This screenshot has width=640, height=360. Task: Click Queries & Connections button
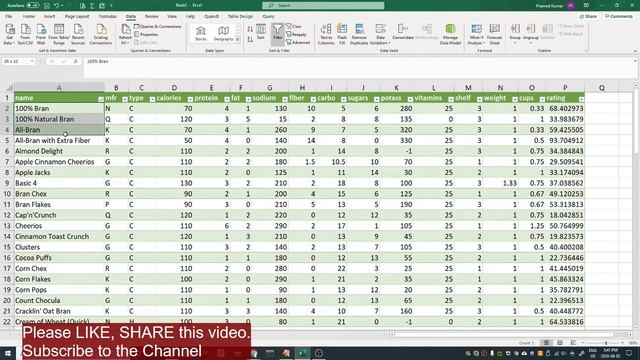158,27
